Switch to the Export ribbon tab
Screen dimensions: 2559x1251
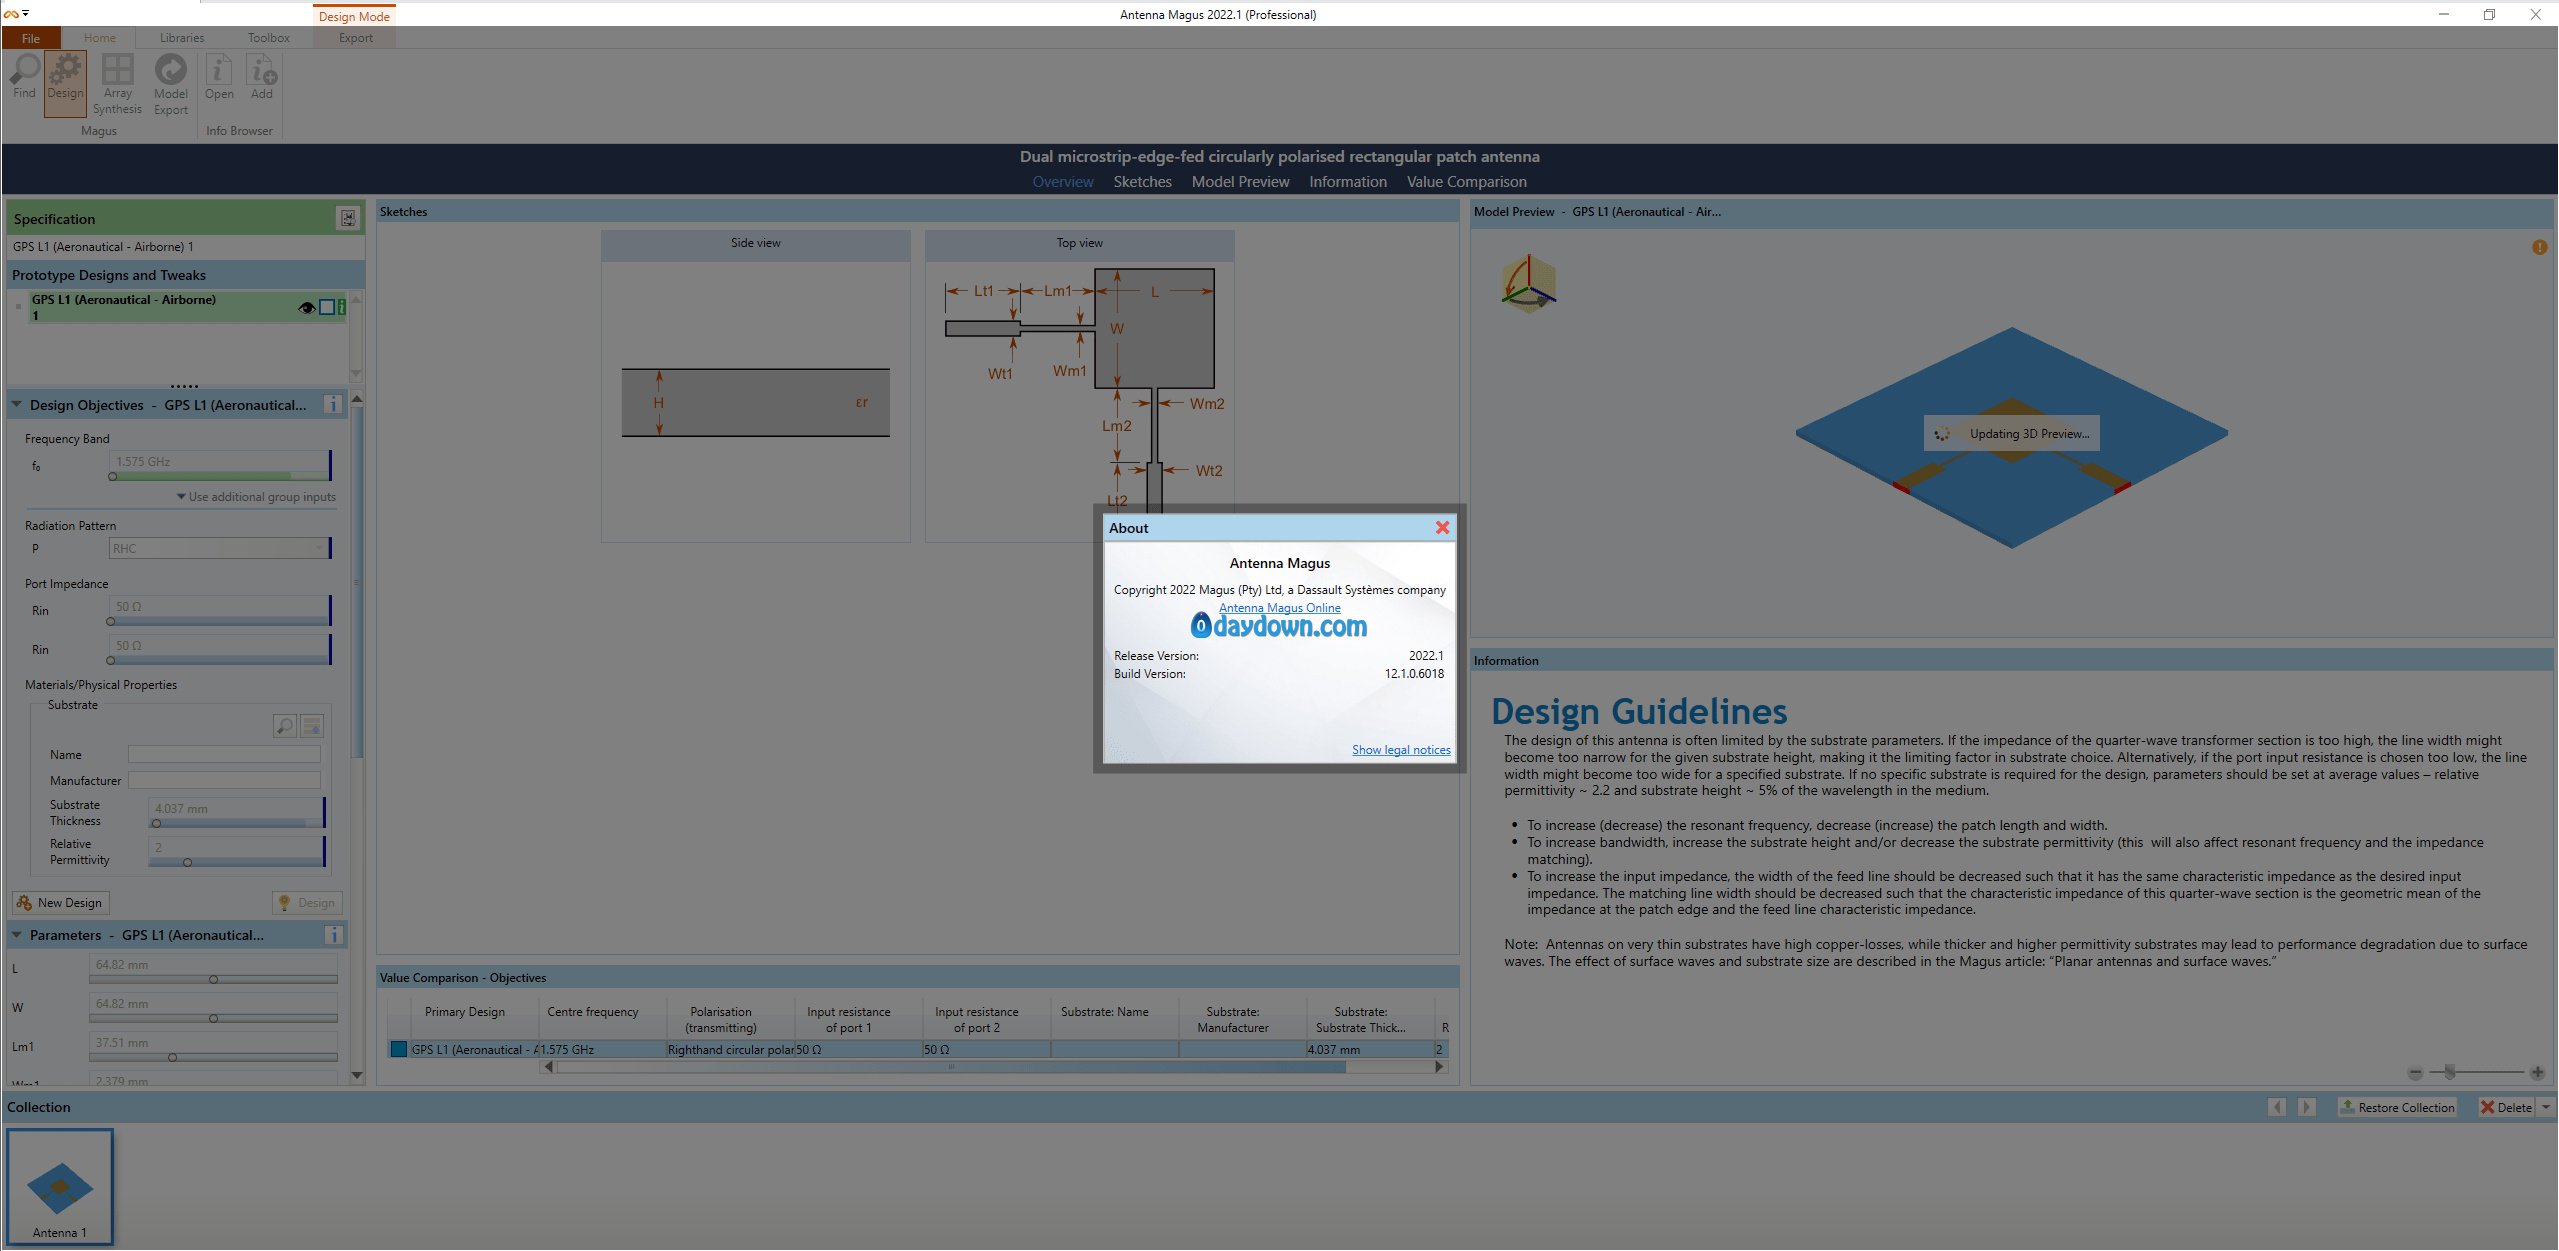(x=356, y=38)
